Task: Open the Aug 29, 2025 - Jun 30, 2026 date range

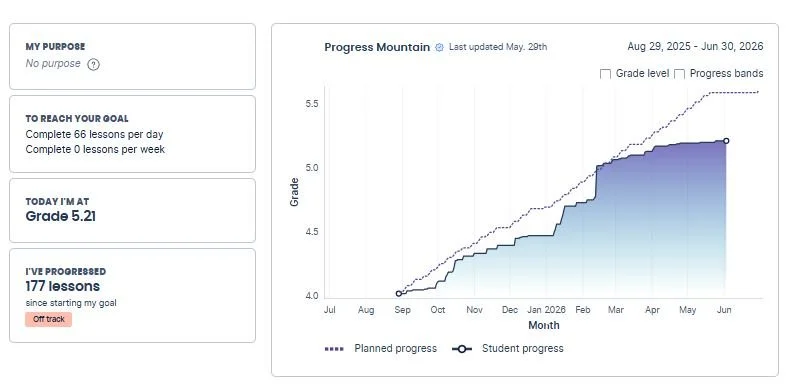Action: coord(695,47)
